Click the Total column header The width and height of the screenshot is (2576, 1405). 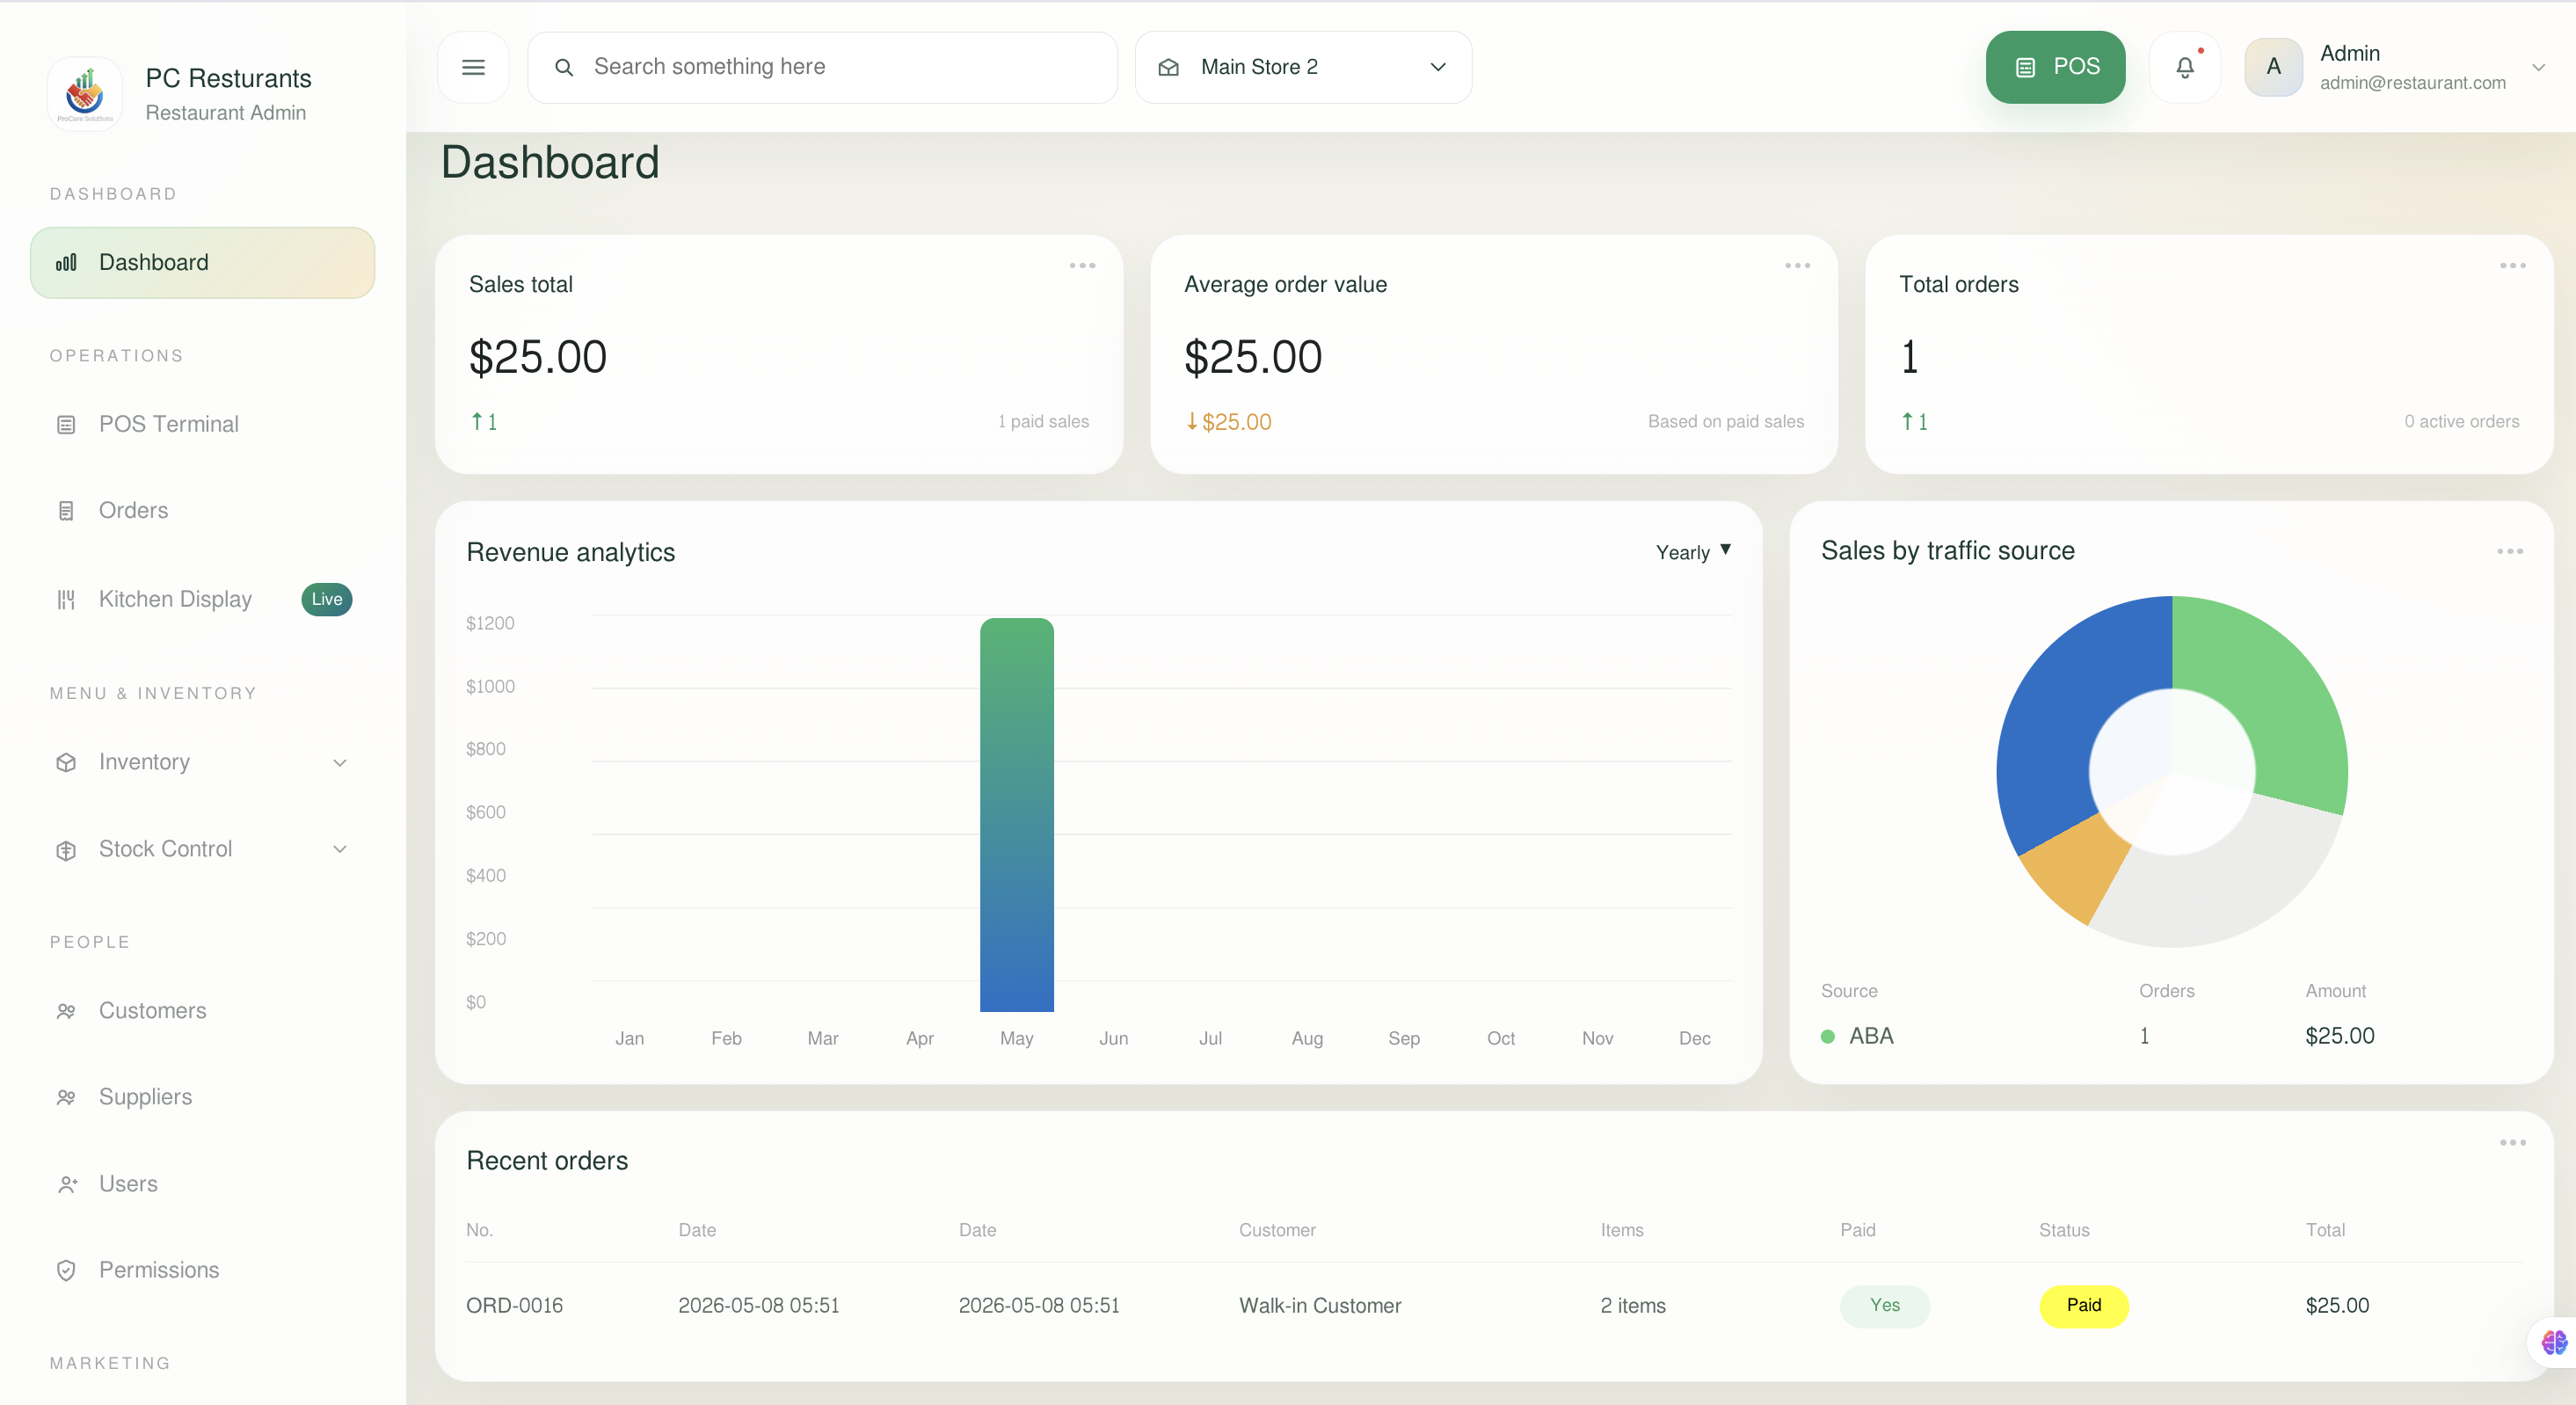coord(2325,1231)
